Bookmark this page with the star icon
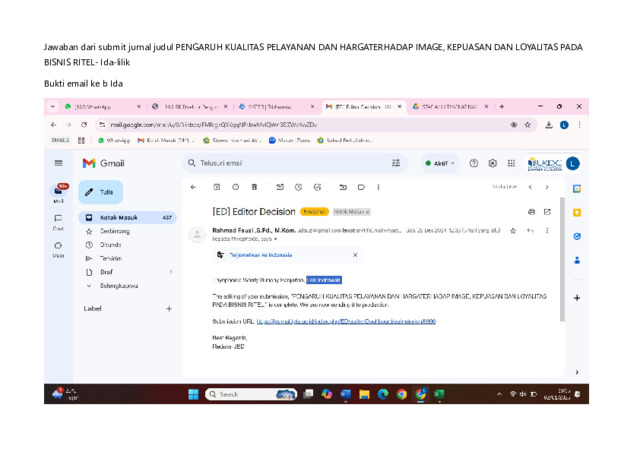640x452 pixels. click(x=528, y=125)
